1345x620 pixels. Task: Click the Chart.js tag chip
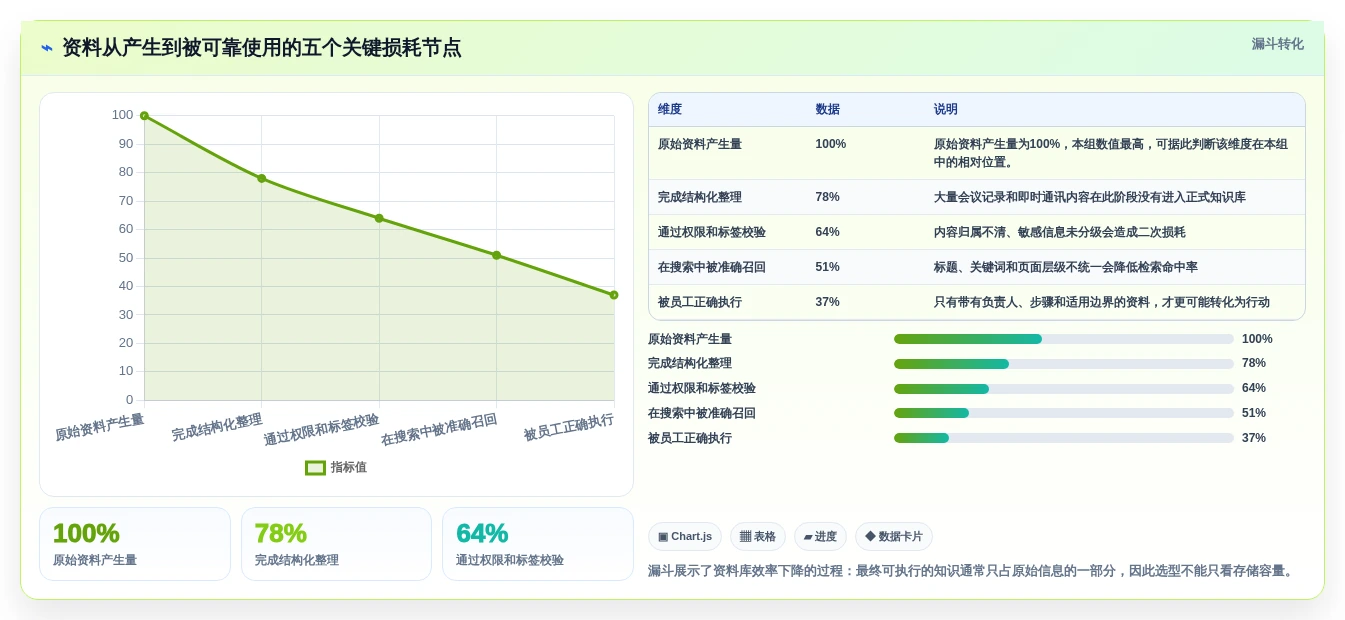(x=685, y=537)
